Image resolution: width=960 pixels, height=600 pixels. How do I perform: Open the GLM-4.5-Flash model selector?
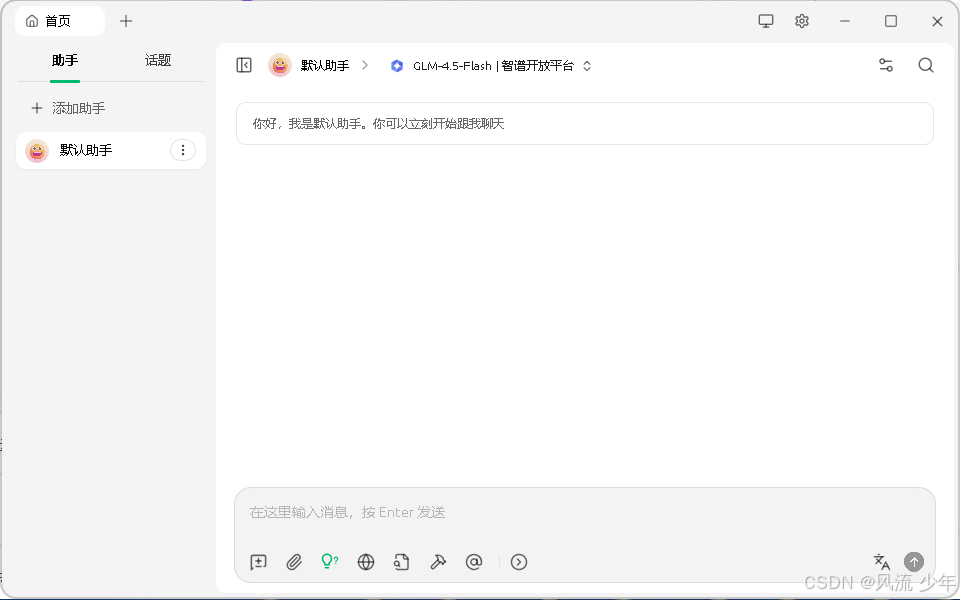(488, 65)
